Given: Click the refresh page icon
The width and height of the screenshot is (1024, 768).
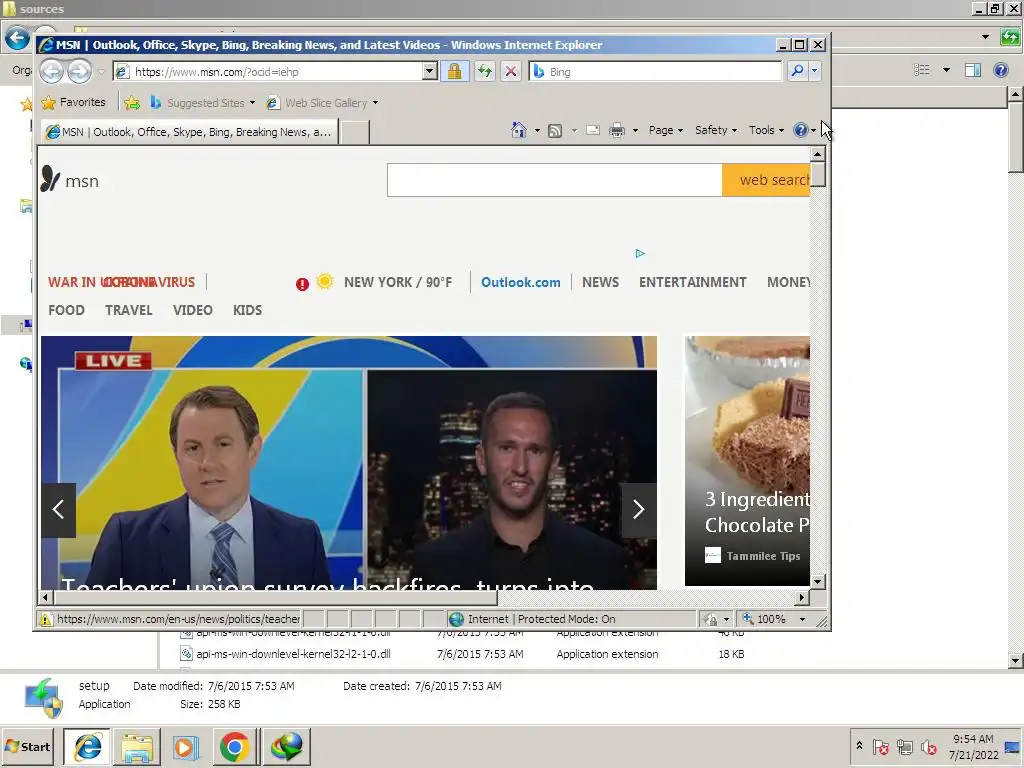Looking at the screenshot, I should 484,71.
